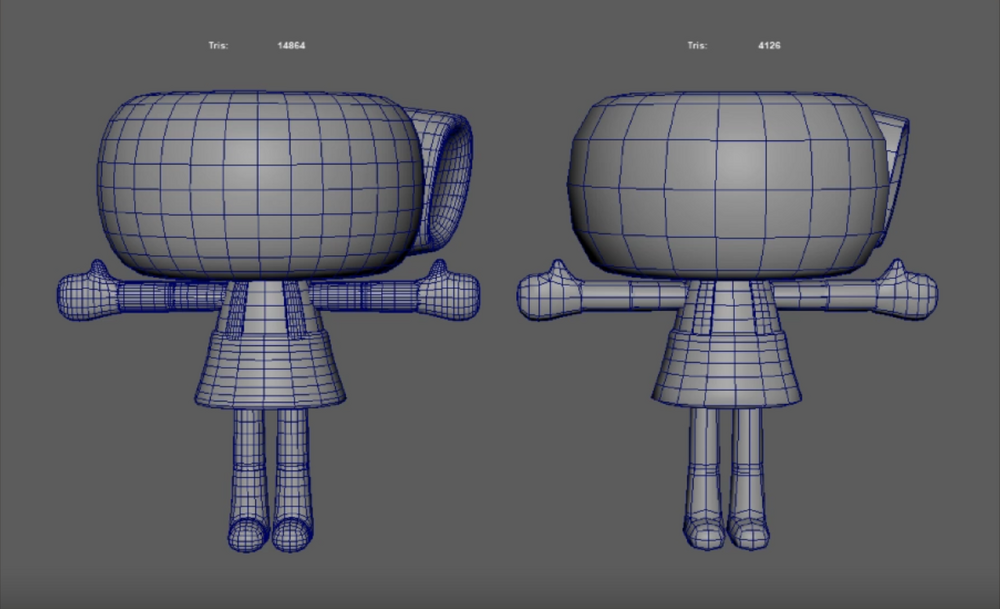Select the screen-right leg of the high-poly model
This screenshot has width=1000, height=609.
point(292,462)
